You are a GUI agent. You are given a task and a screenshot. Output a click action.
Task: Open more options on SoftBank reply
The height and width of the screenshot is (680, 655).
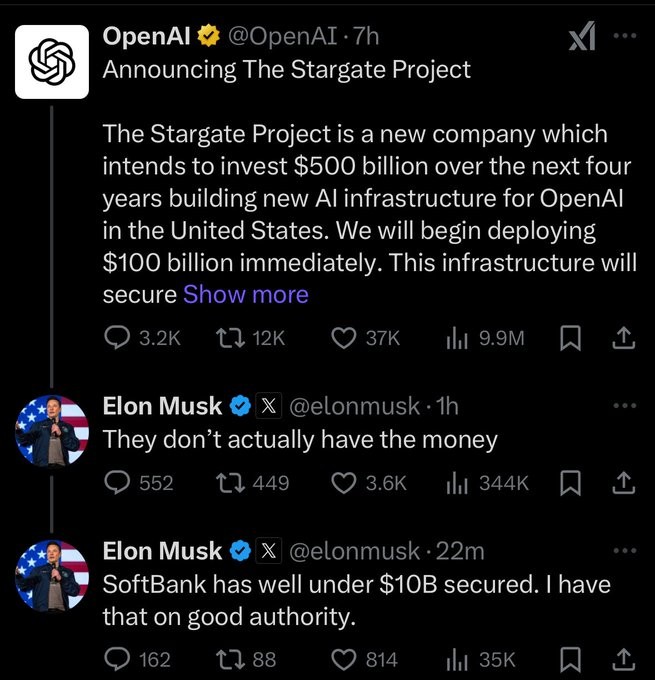tap(624, 550)
